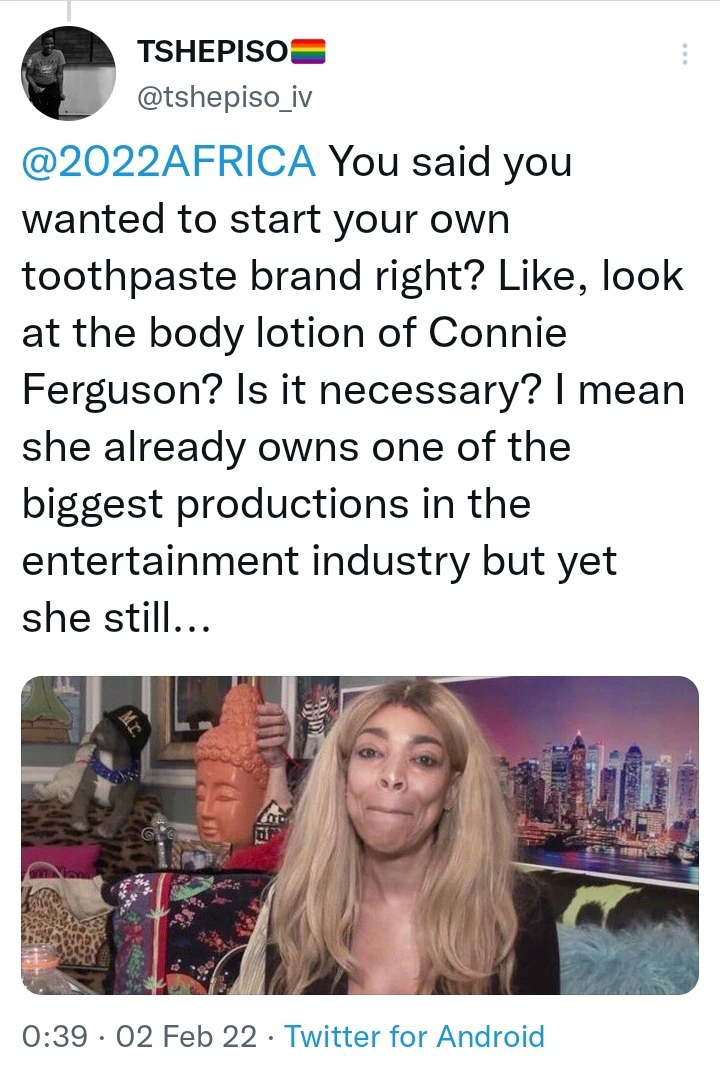Click the 02 Feb 22 date

click(x=186, y=1036)
